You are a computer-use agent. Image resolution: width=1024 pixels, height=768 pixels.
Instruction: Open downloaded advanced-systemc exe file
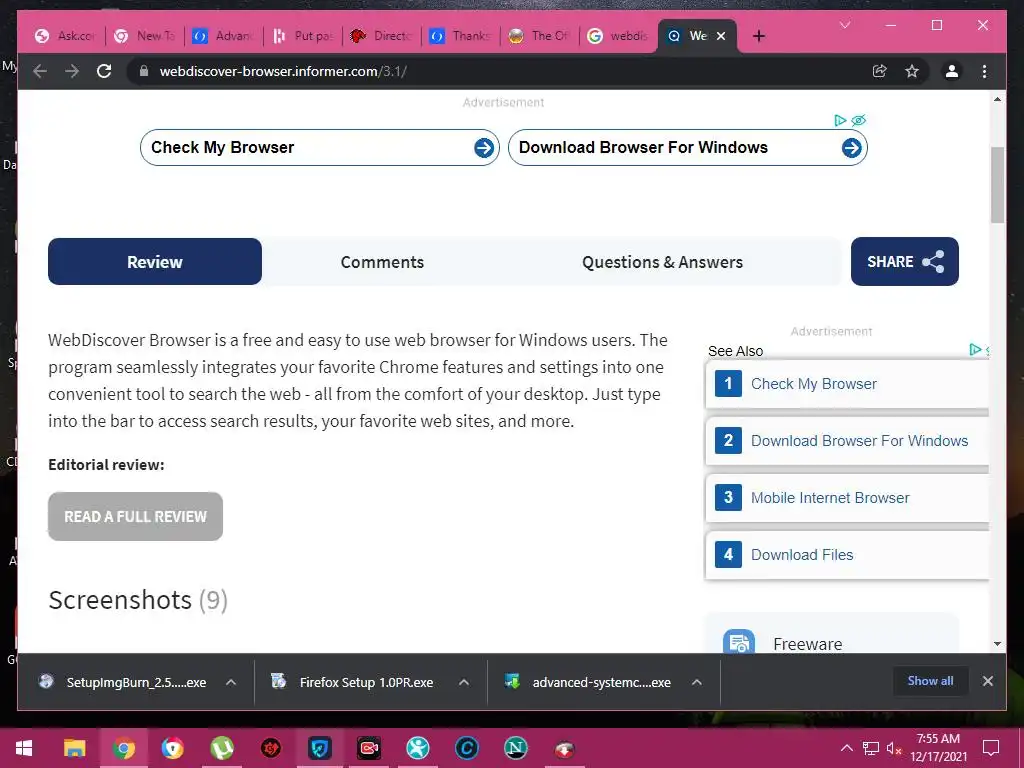(x=588, y=682)
